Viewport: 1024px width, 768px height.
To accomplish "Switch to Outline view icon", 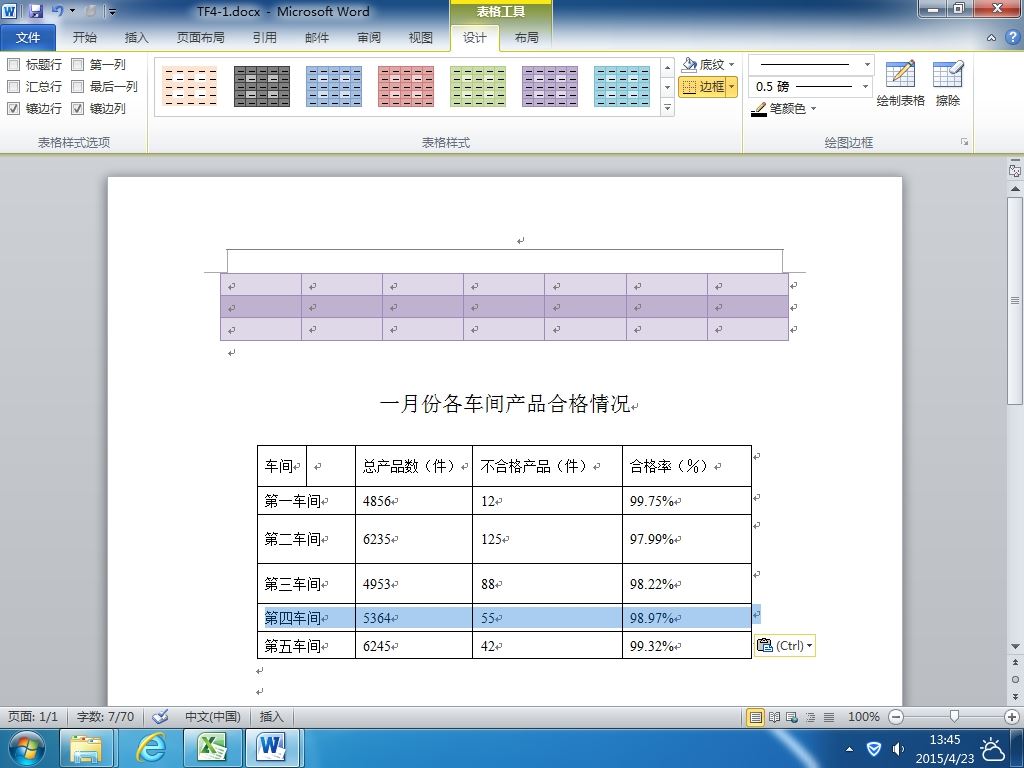I will (810, 717).
